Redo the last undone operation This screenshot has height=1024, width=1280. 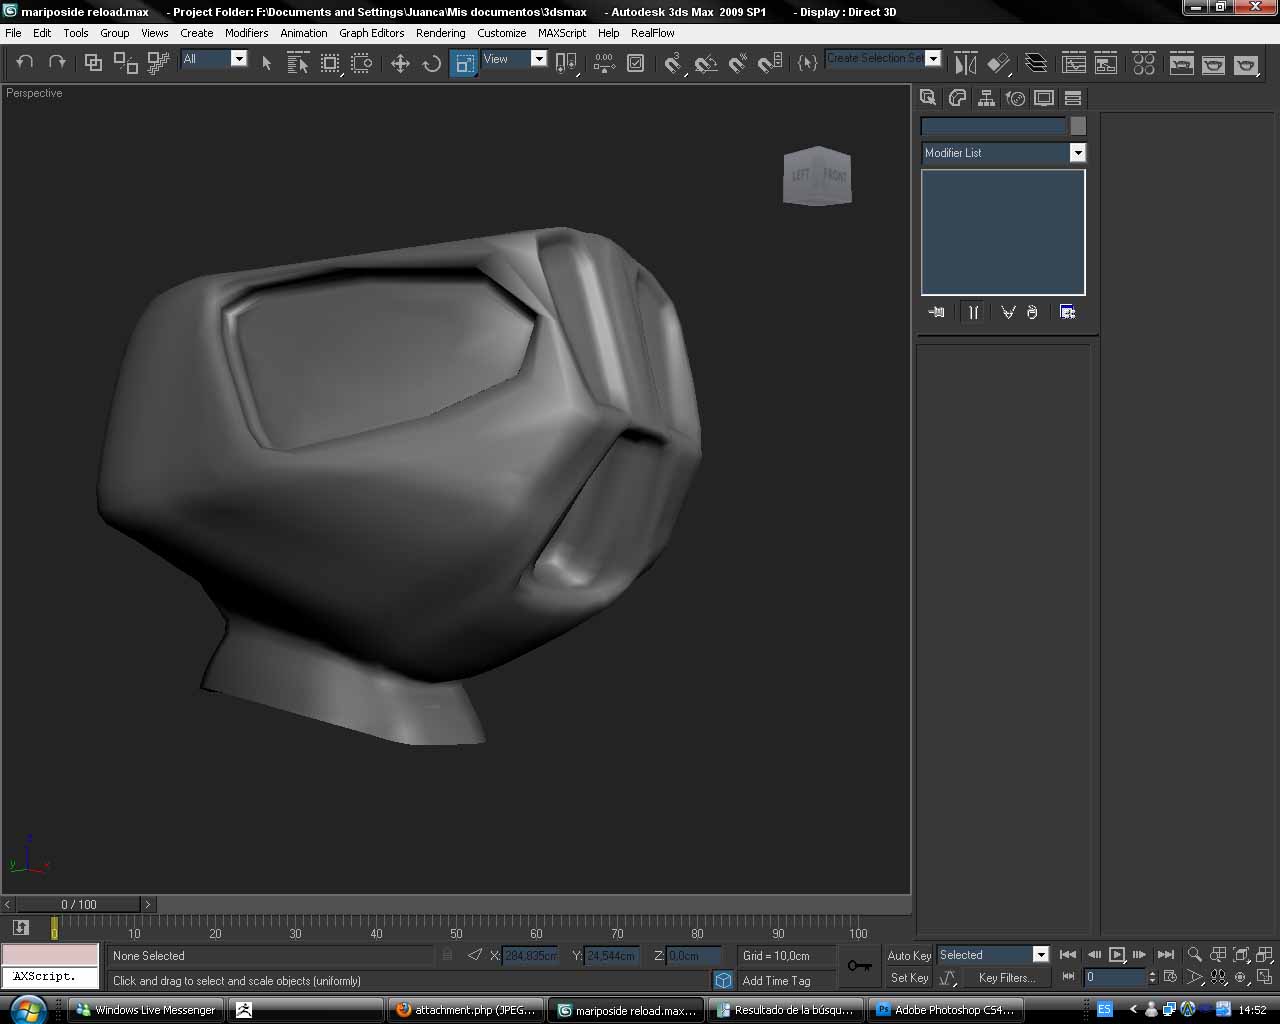click(x=57, y=62)
